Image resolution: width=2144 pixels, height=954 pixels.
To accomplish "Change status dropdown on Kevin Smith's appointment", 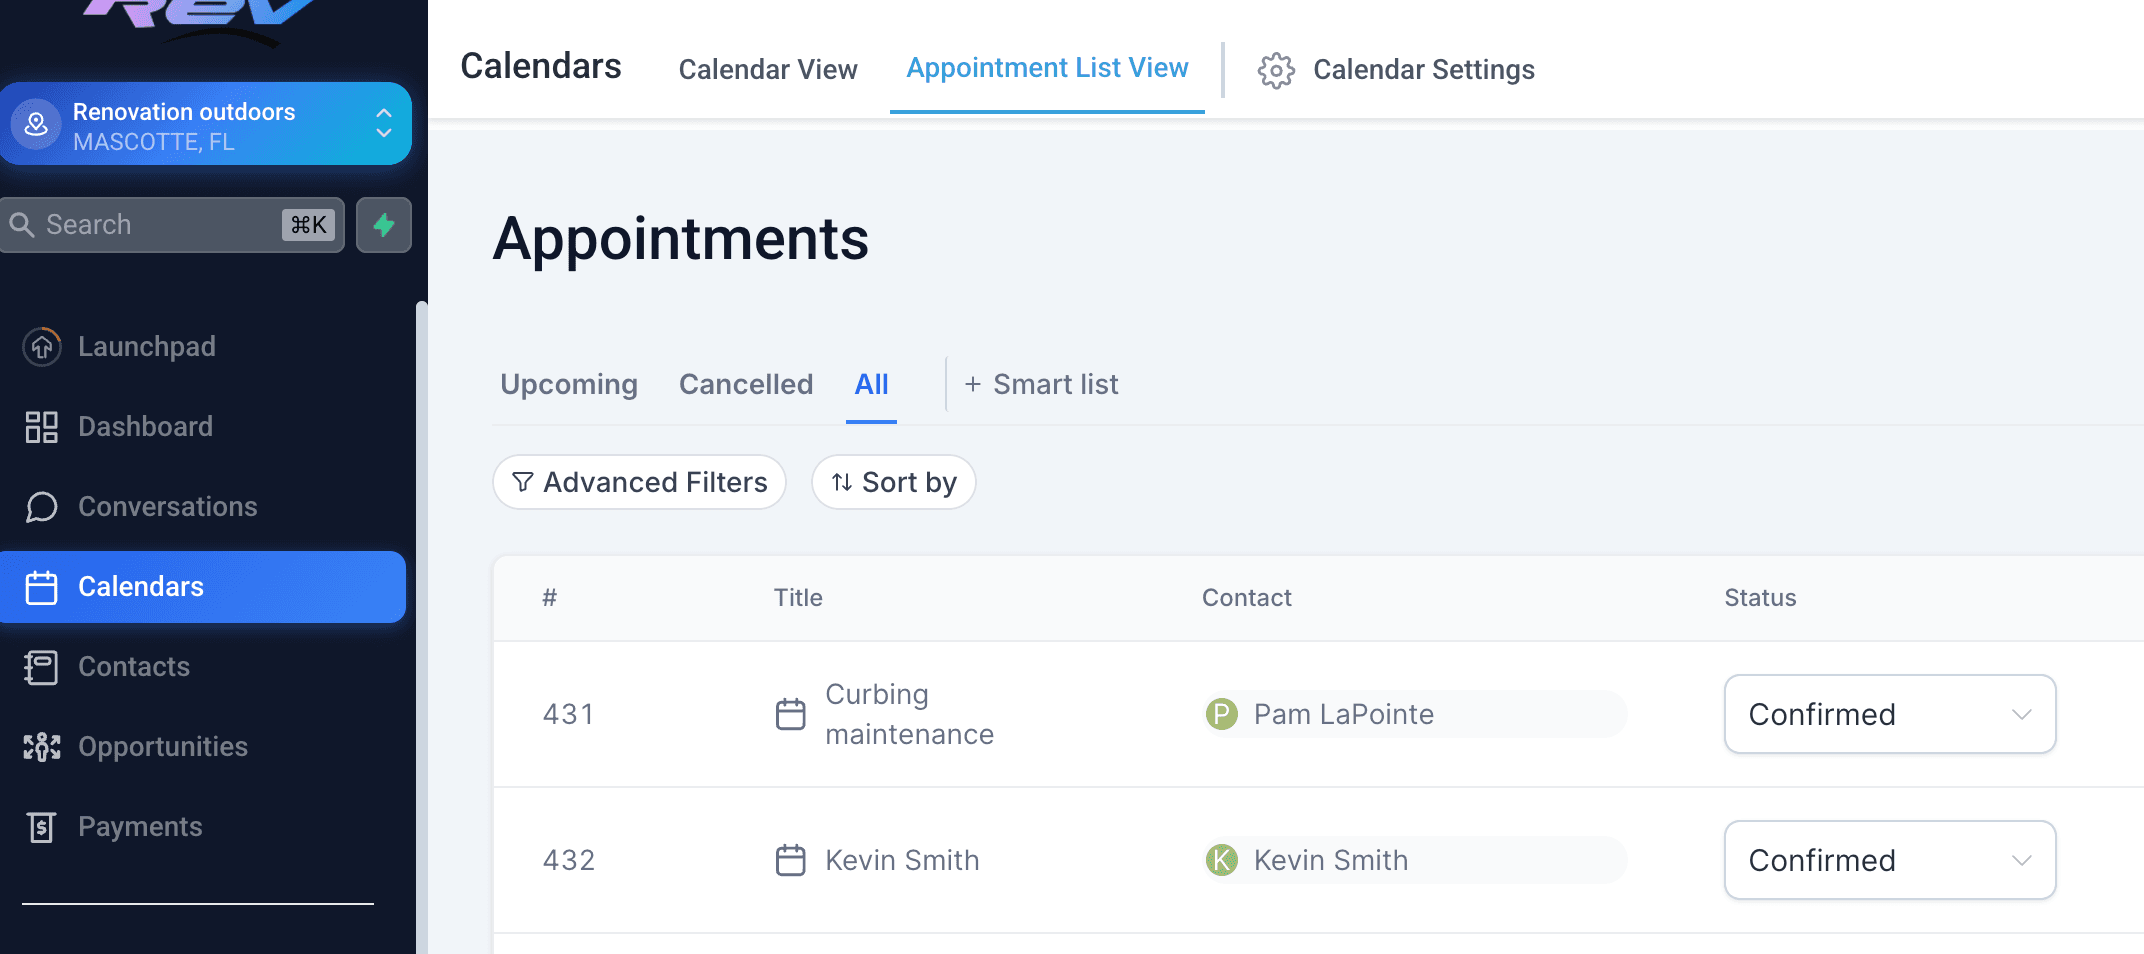I will (x=1888, y=860).
